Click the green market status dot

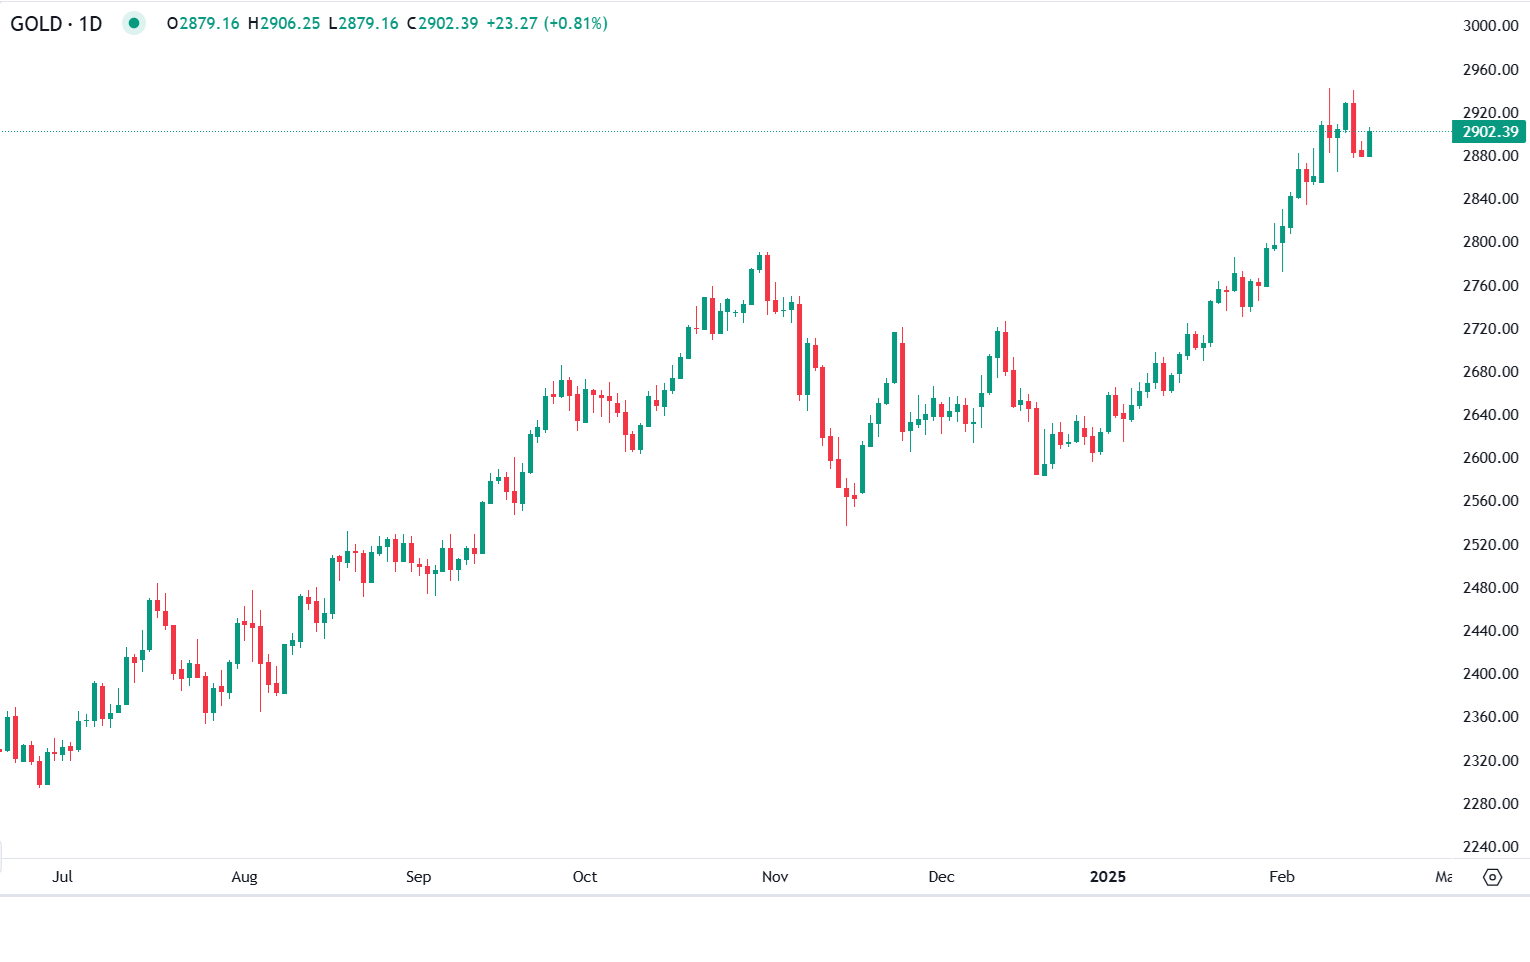click(134, 23)
